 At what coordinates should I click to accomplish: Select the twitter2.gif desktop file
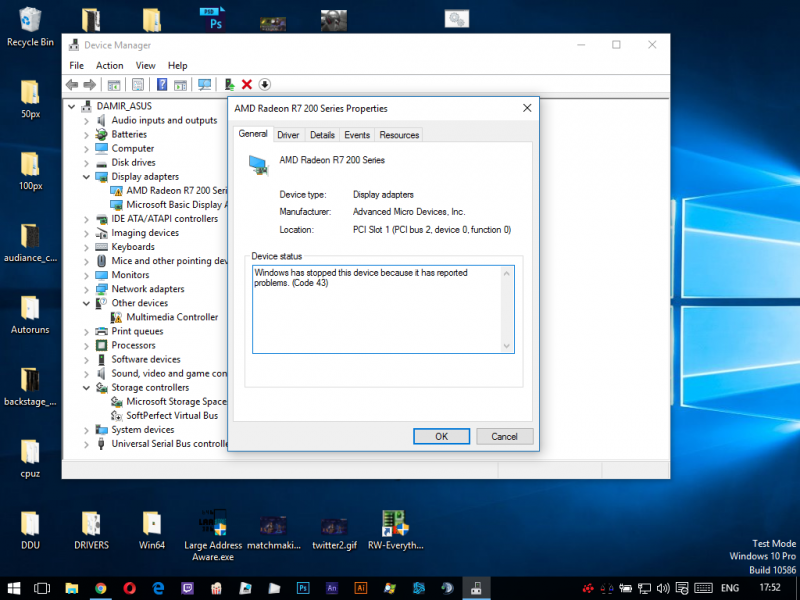click(x=334, y=534)
